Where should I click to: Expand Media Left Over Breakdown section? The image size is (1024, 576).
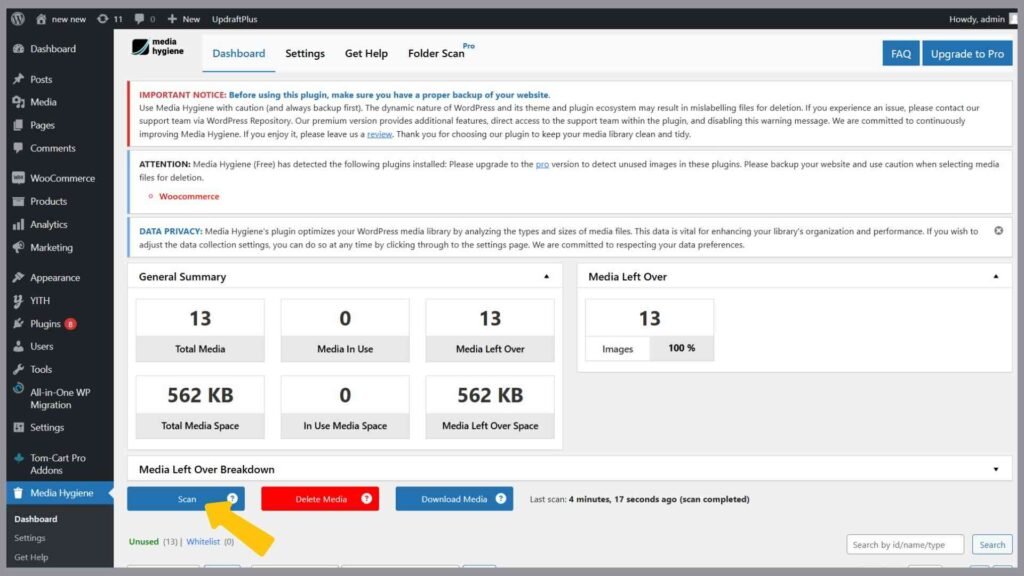pos(996,470)
